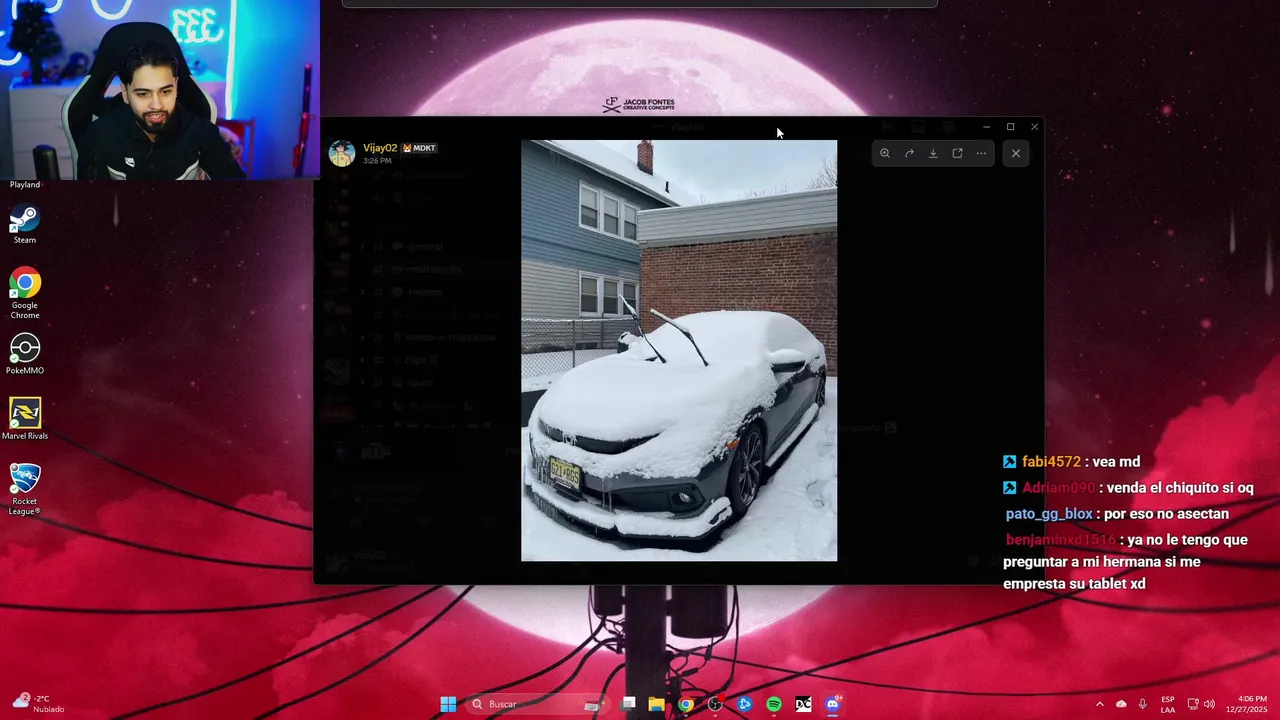
Task: Click the webcam overlay feed
Action: [160, 90]
